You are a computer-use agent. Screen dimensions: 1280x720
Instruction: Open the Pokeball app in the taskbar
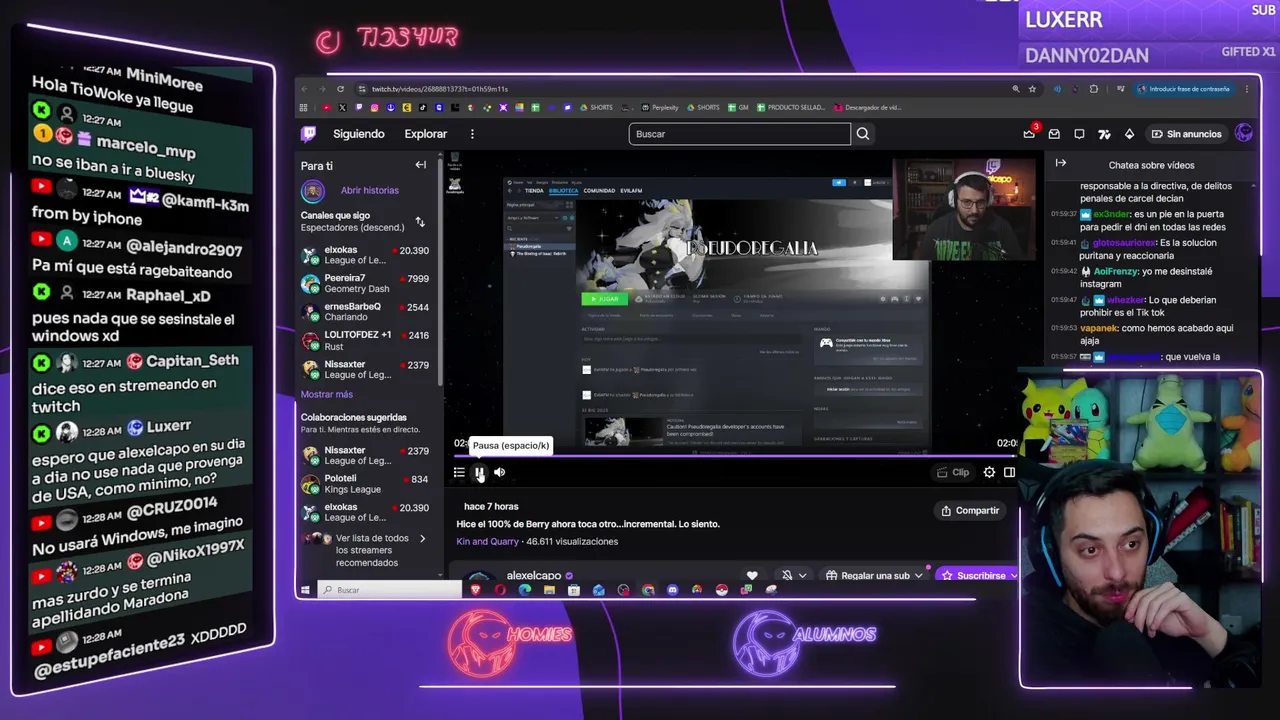point(721,590)
